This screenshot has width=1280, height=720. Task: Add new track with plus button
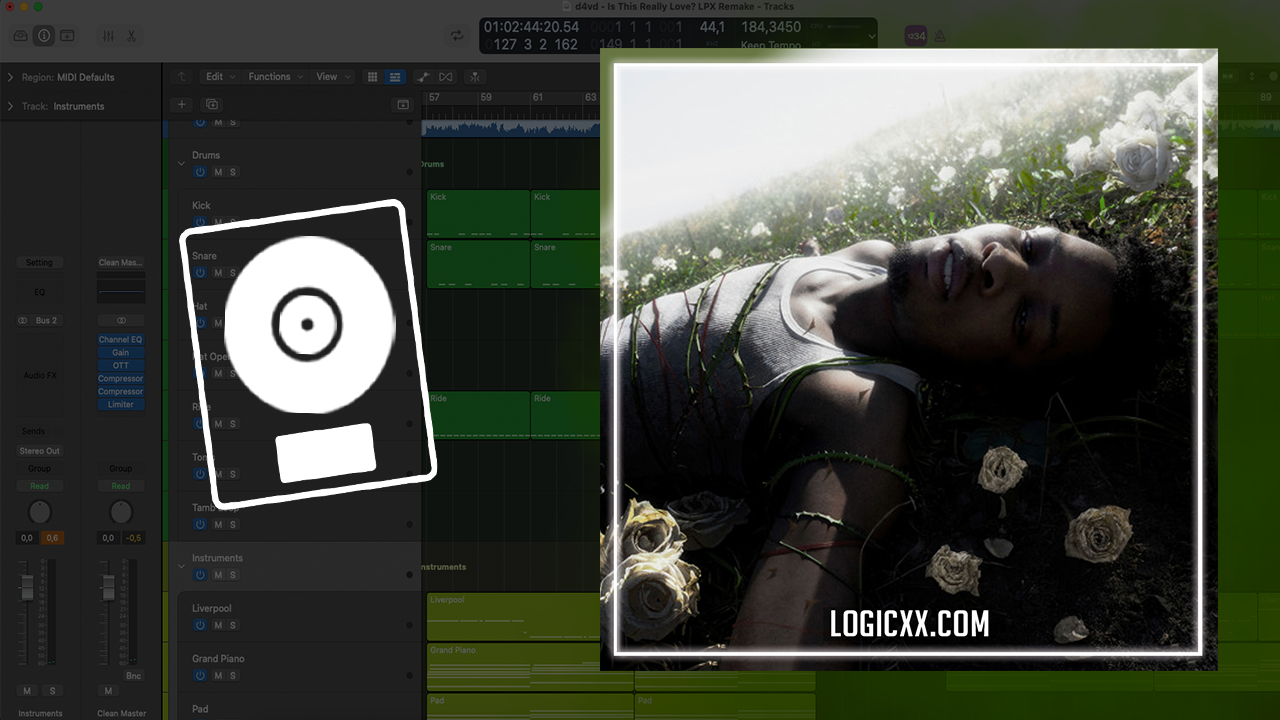coord(181,104)
